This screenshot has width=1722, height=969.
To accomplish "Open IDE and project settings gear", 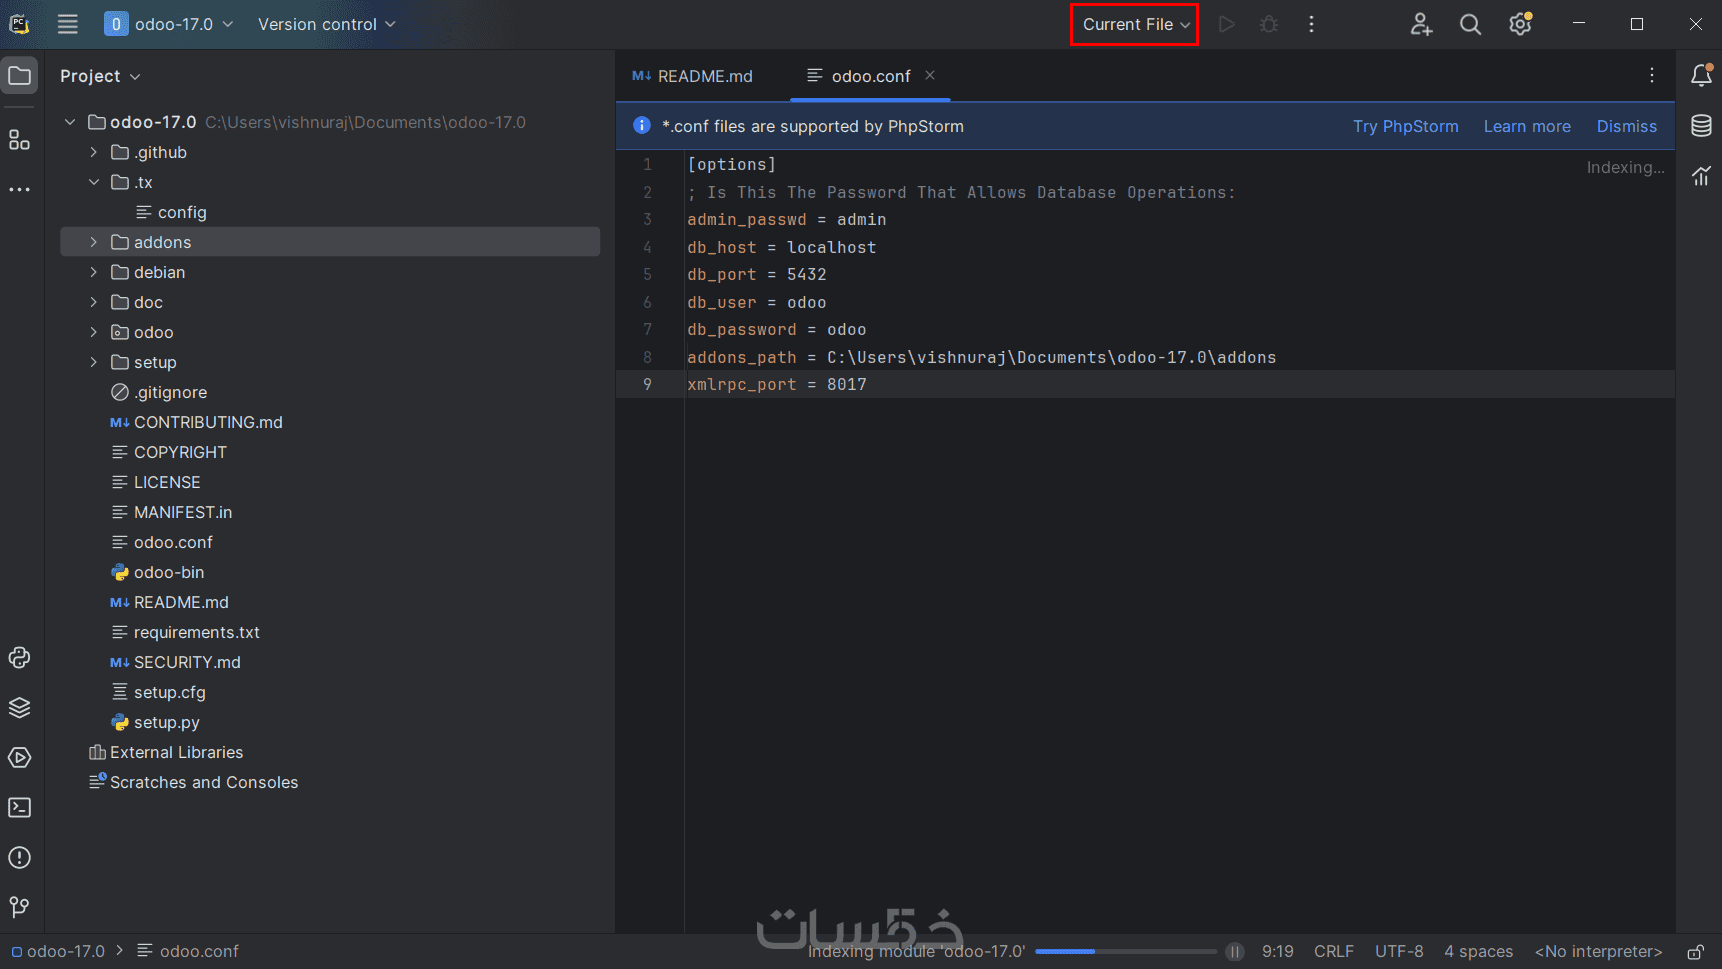I will 1520,24.
